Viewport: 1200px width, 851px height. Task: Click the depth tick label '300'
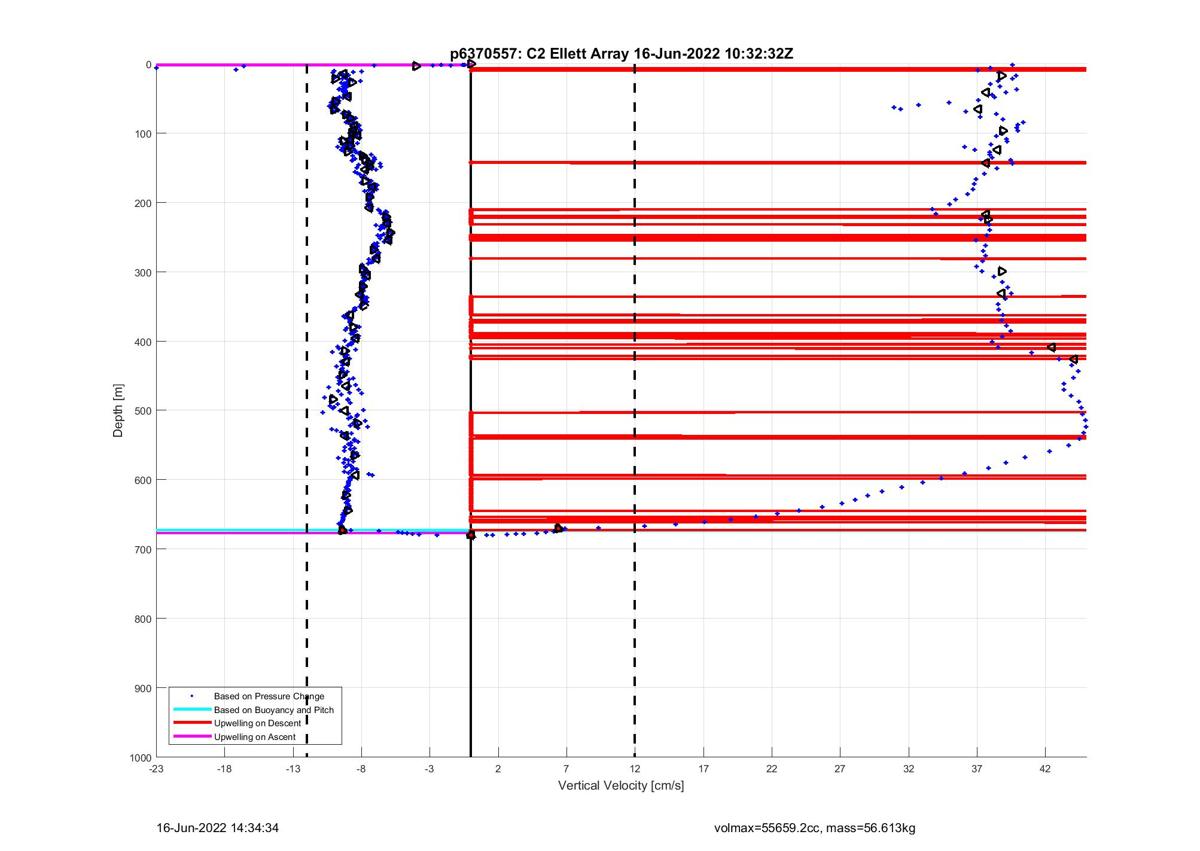pos(142,272)
